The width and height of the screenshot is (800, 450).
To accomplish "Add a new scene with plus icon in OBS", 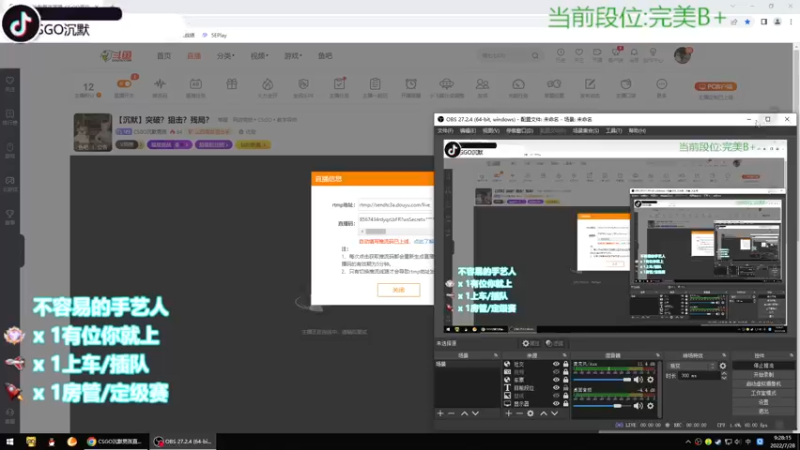I will pos(440,413).
